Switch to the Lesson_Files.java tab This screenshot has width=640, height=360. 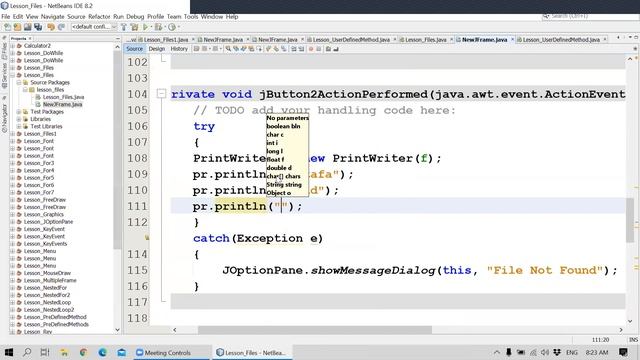[x=425, y=40]
